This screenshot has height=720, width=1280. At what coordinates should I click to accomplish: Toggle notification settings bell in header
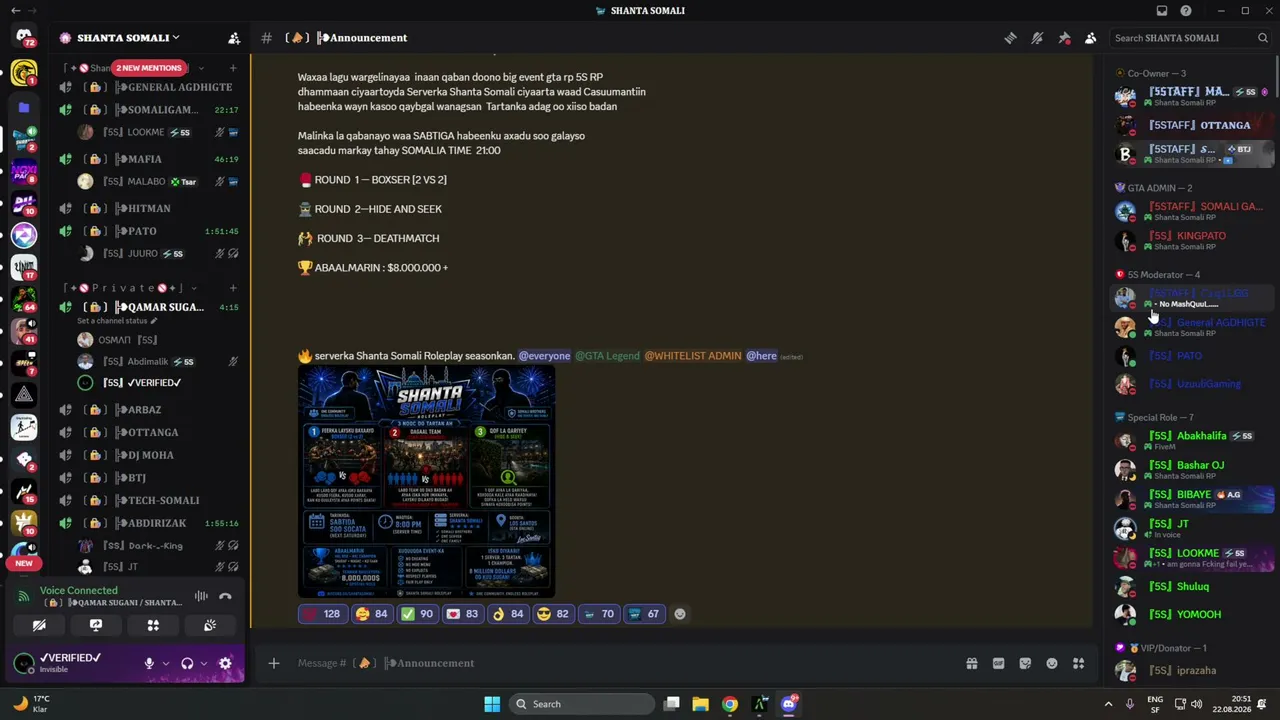point(1037,38)
